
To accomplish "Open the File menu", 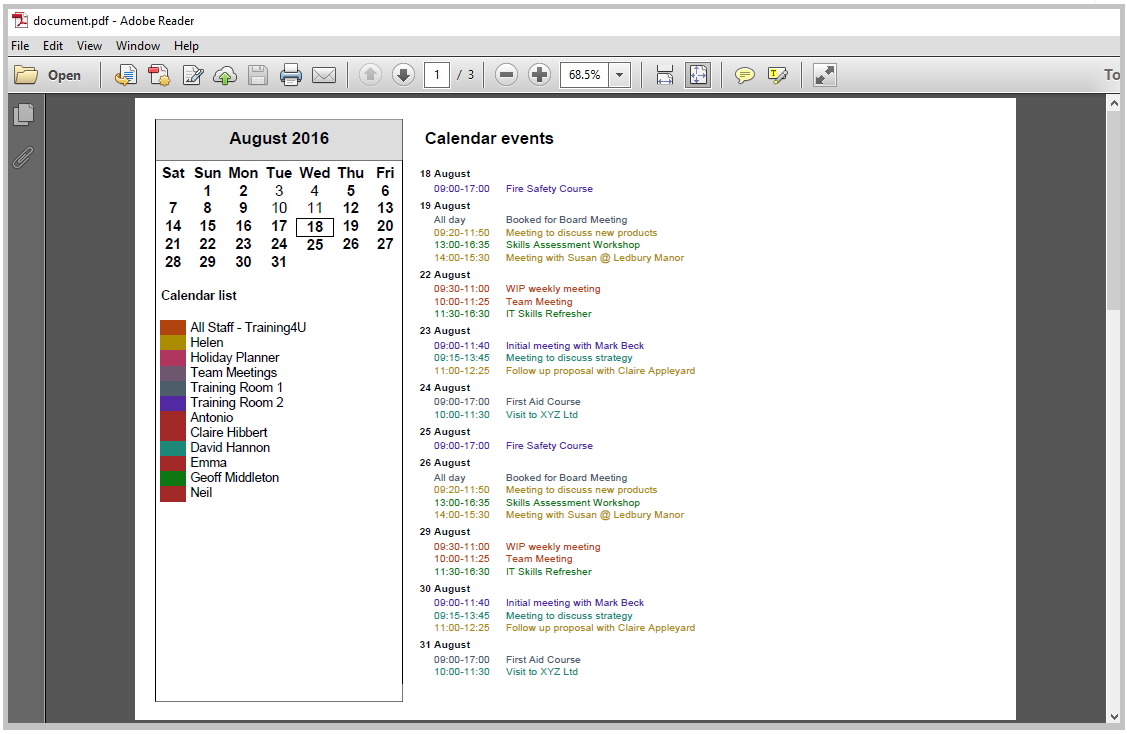I will pyautogui.click(x=20, y=46).
